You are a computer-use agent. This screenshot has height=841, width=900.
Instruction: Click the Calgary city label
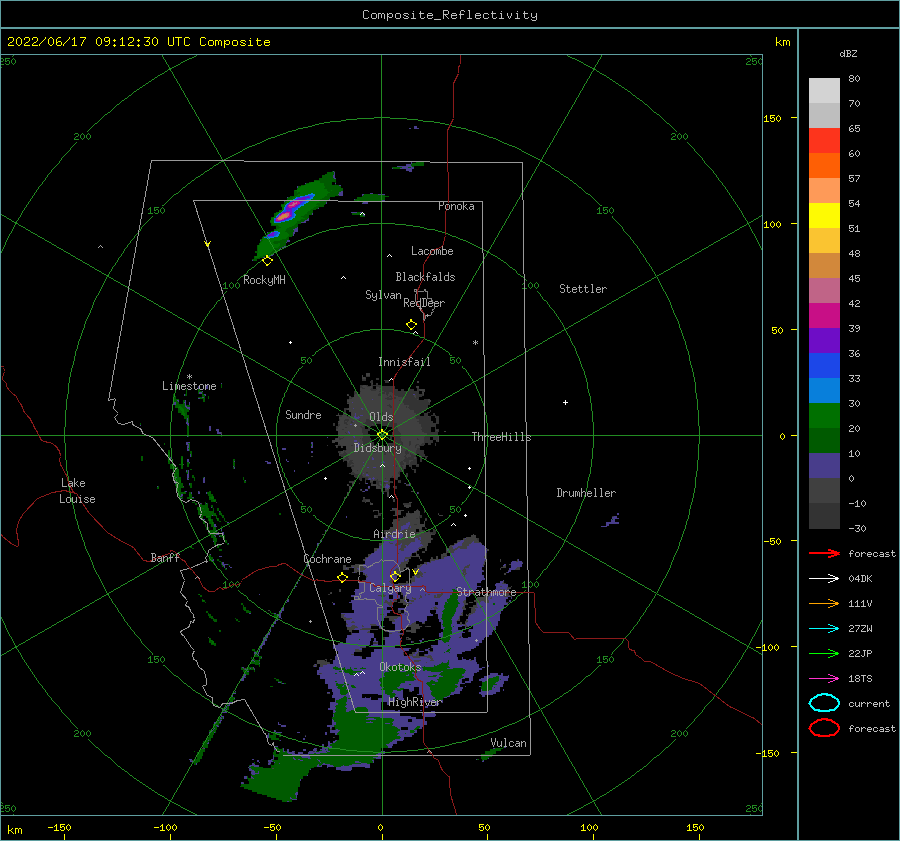[390, 588]
